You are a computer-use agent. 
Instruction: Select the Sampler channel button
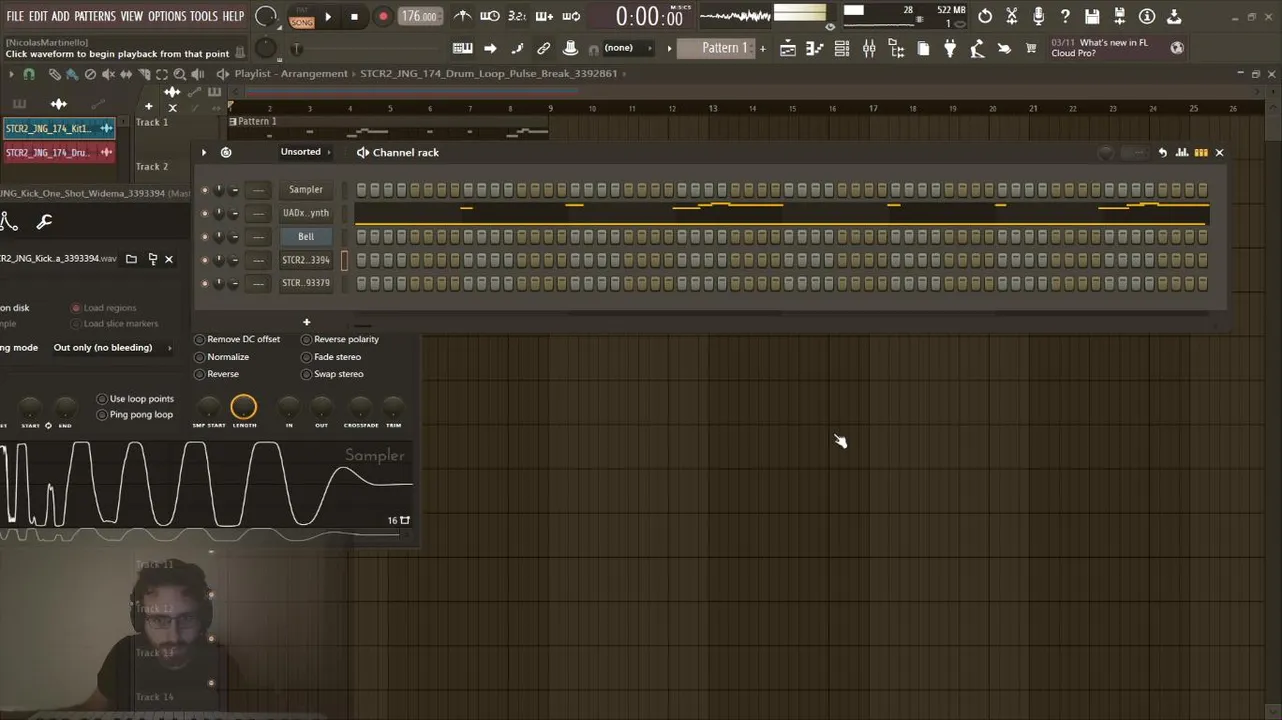[306, 189]
